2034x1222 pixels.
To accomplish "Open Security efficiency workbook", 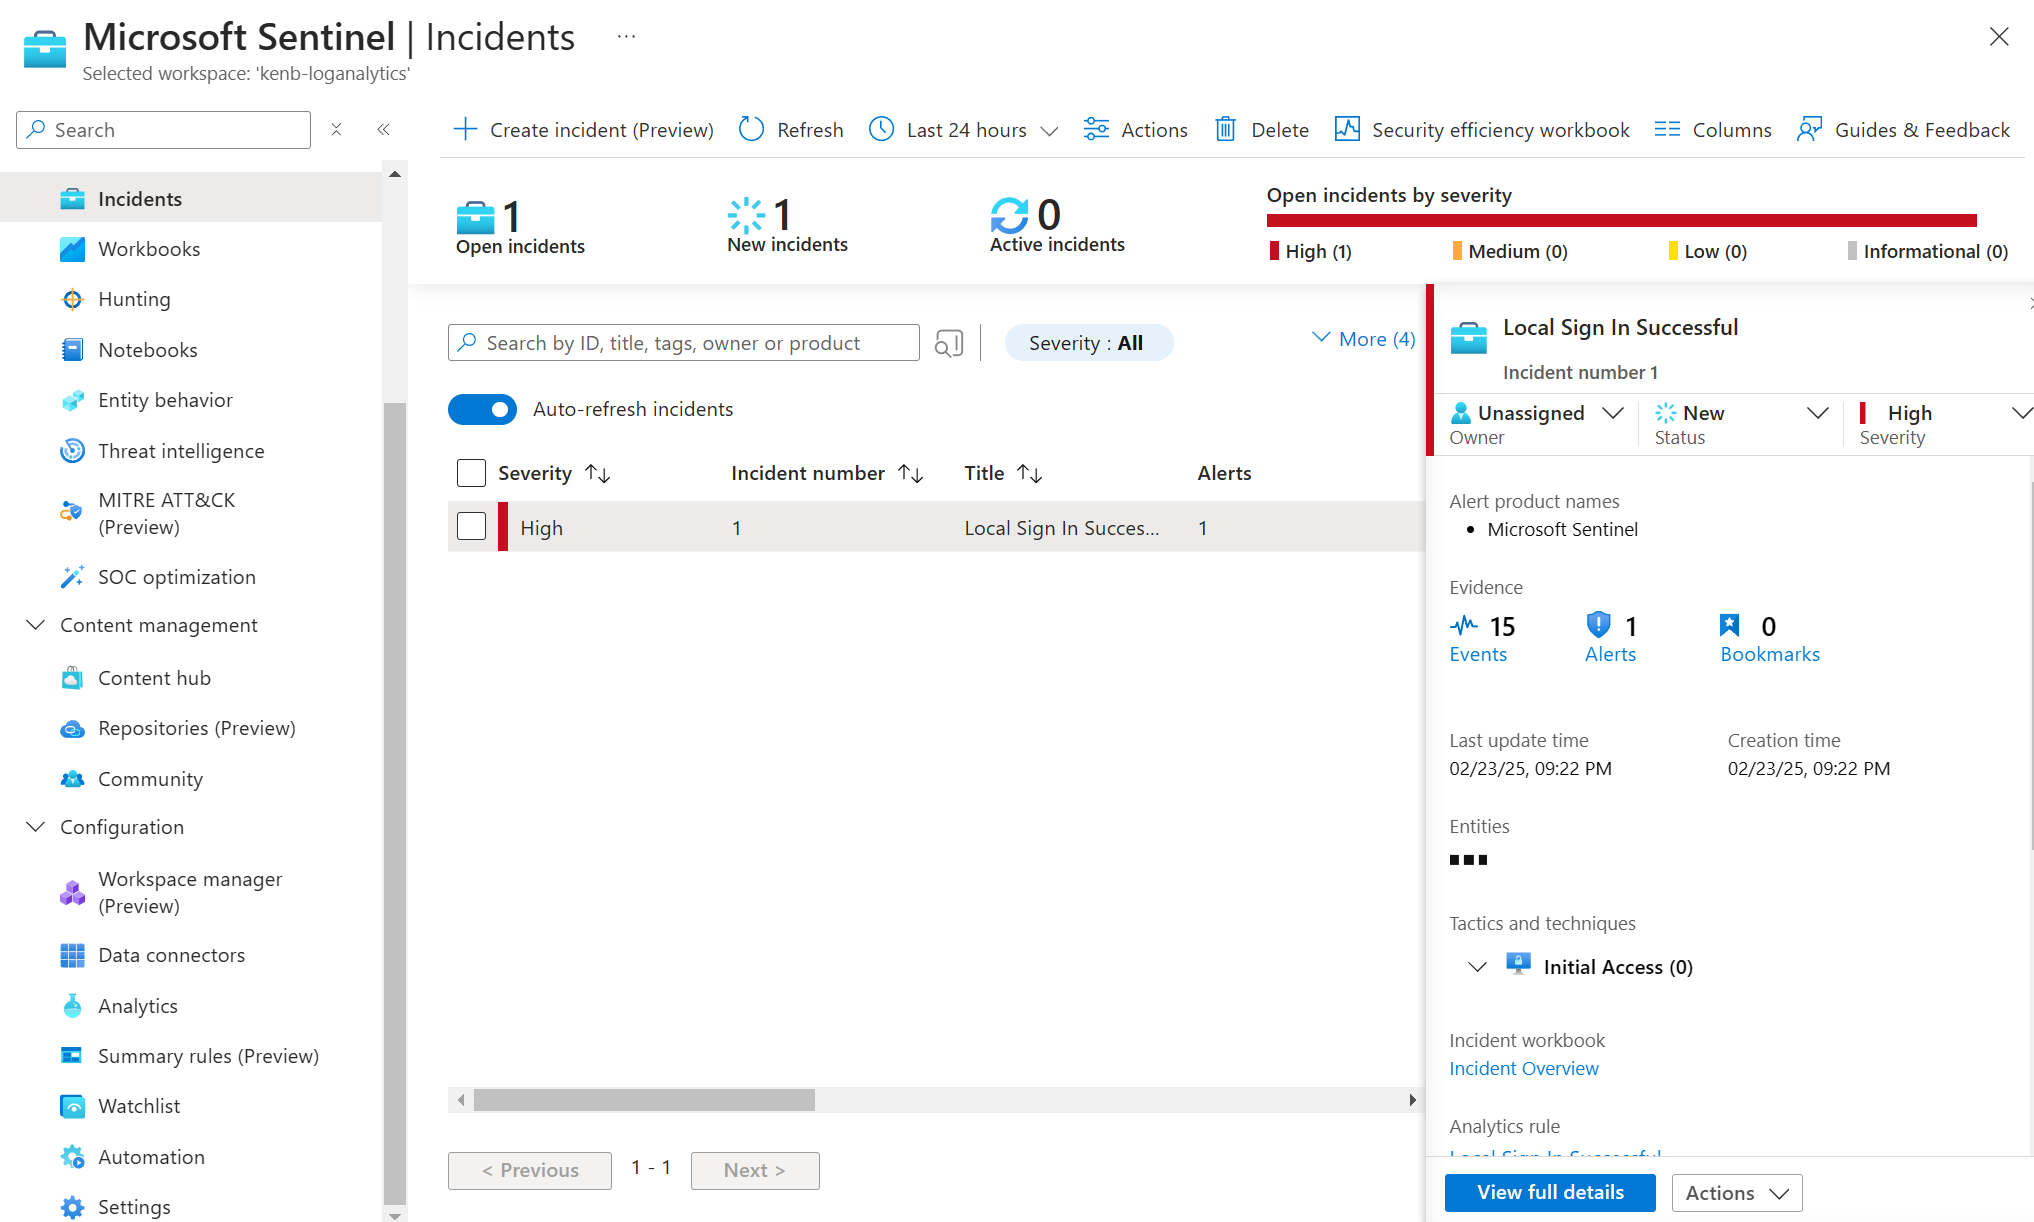I will tap(1482, 130).
